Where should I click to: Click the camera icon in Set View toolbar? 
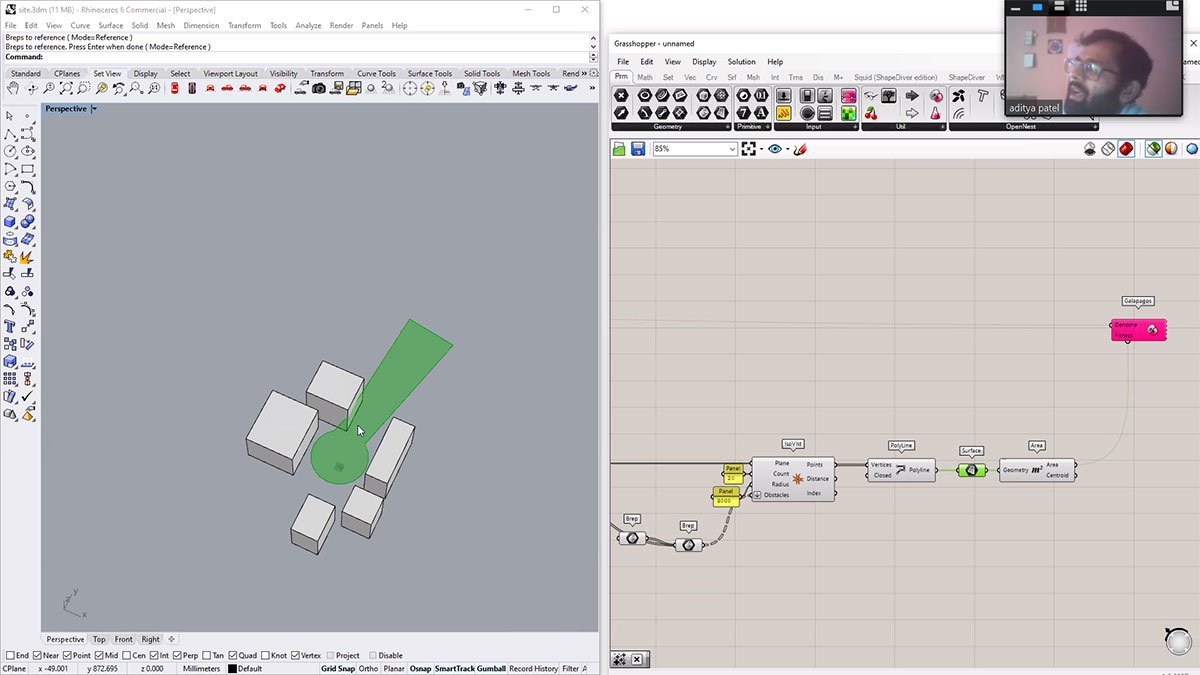point(318,89)
